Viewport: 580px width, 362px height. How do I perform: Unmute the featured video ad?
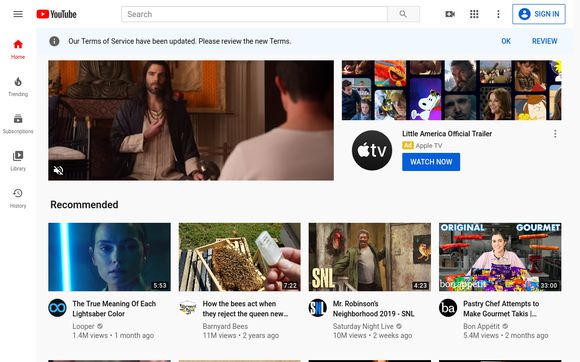(58, 170)
